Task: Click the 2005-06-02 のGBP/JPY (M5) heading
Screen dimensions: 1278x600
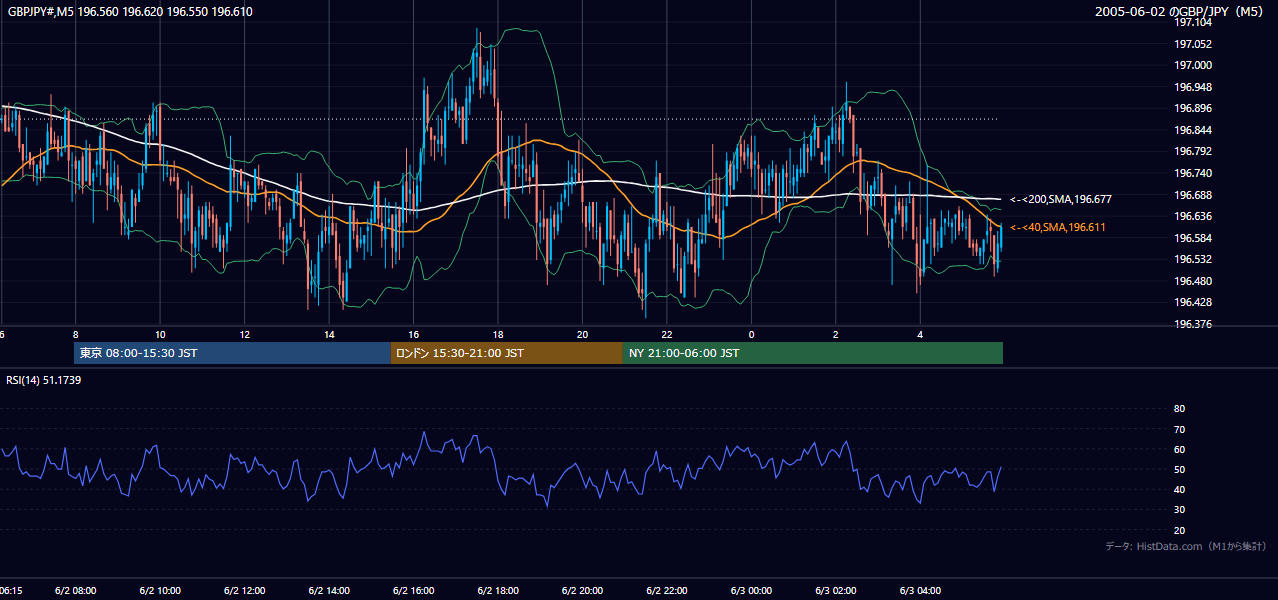Action: coord(1180,12)
